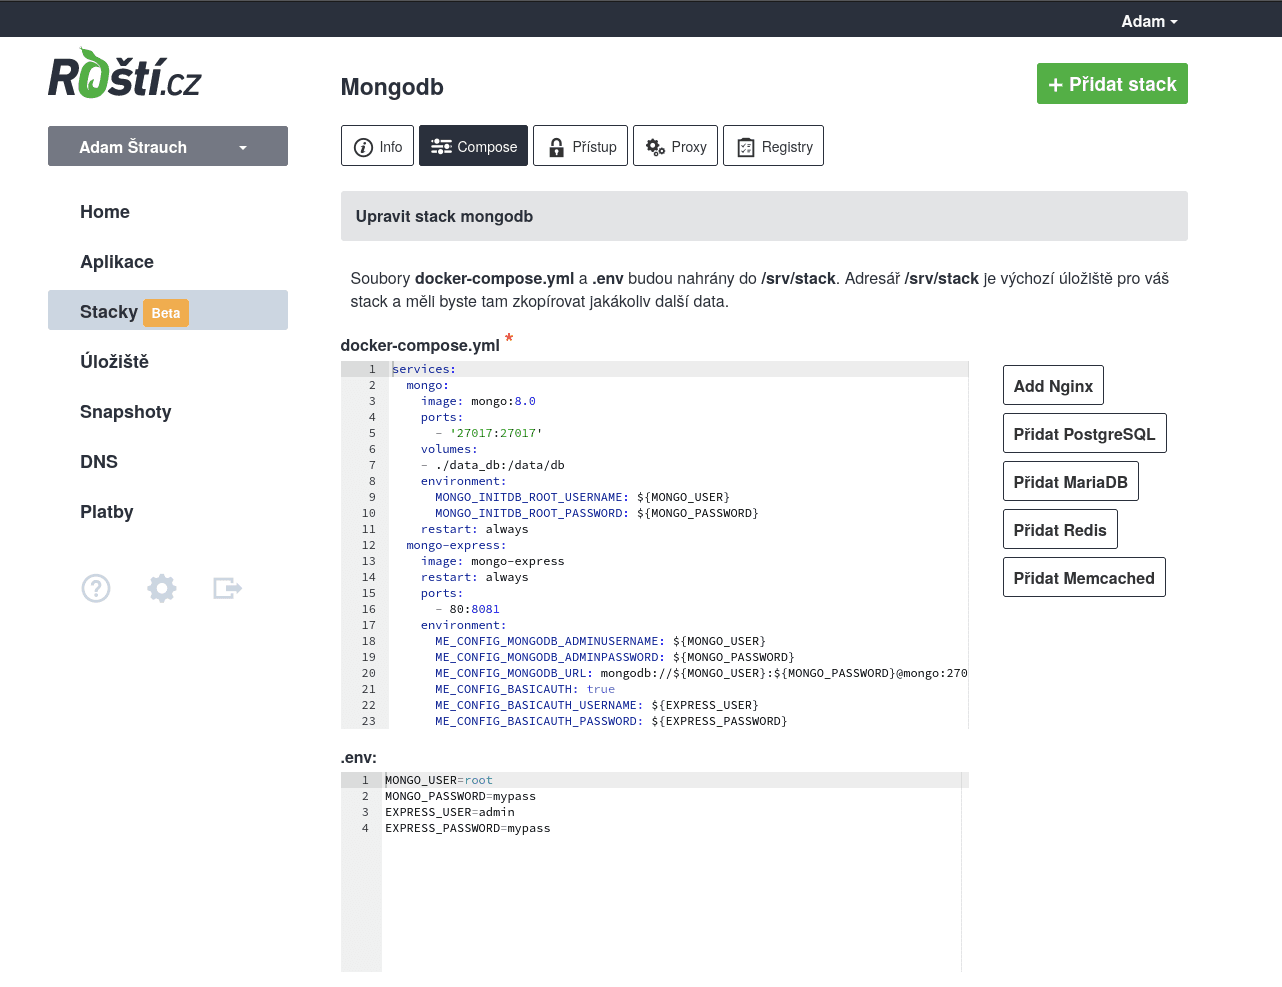Screen dimensions: 1282x987
Task: Click the Info tab's circled i icon
Action: [363, 147]
